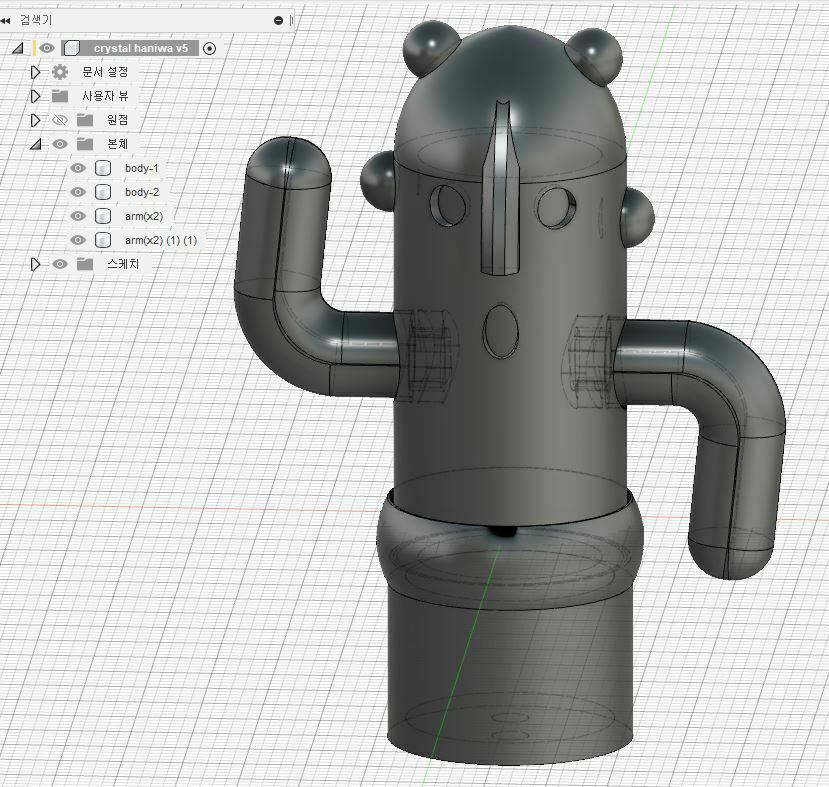This screenshot has height=787, width=829.
Task: Hide the body-1 body via its eye toggle
Action: point(78,167)
